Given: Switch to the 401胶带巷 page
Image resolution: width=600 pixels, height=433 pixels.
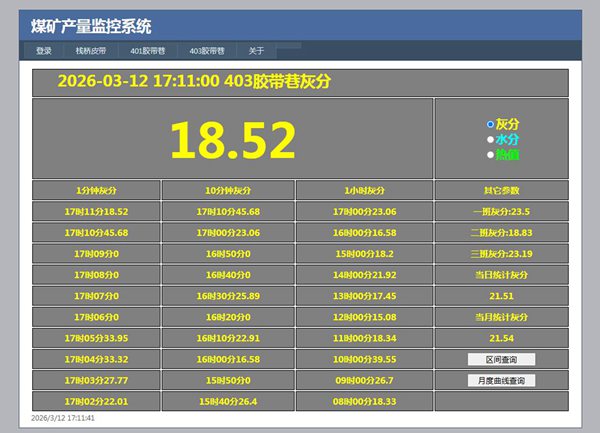Looking at the screenshot, I should tap(148, 50).
